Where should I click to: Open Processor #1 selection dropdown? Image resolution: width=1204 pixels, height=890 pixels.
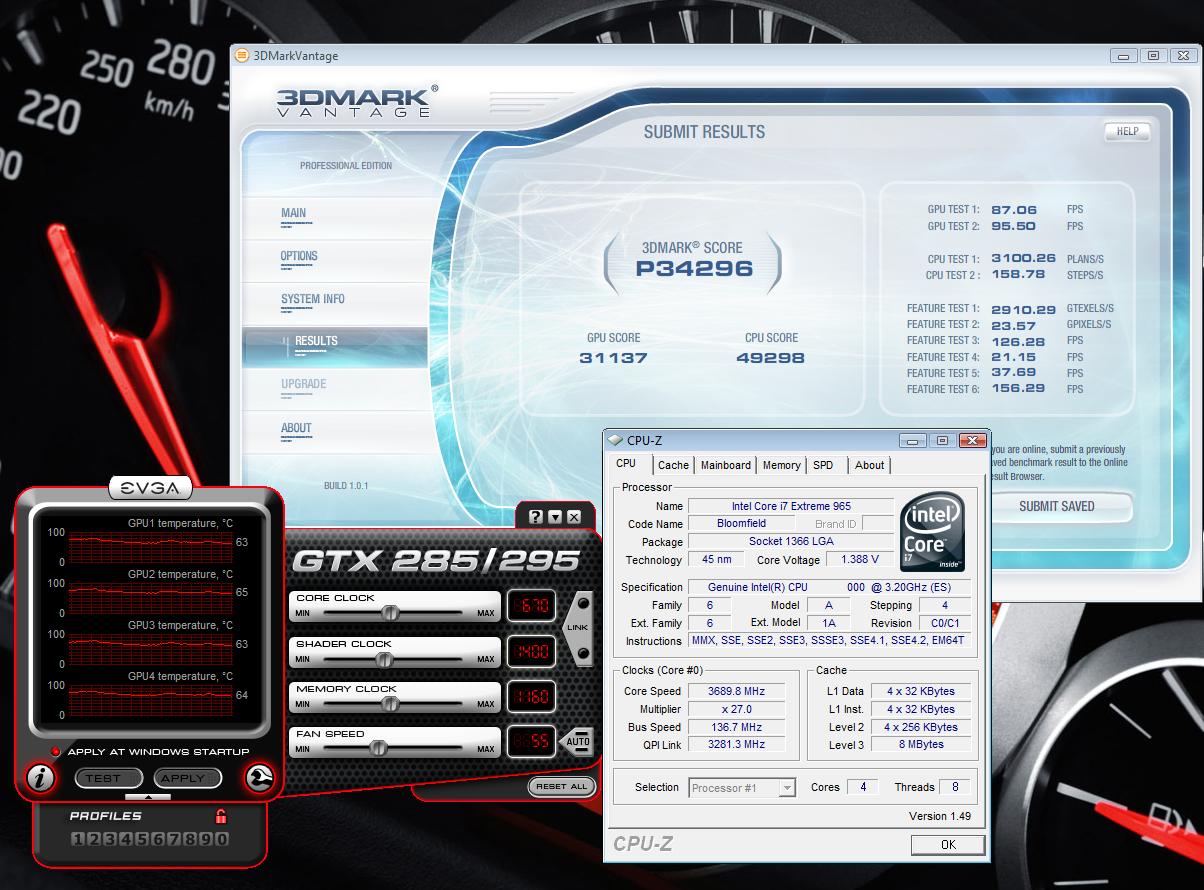pyautogui.click(x=742, y=788)
